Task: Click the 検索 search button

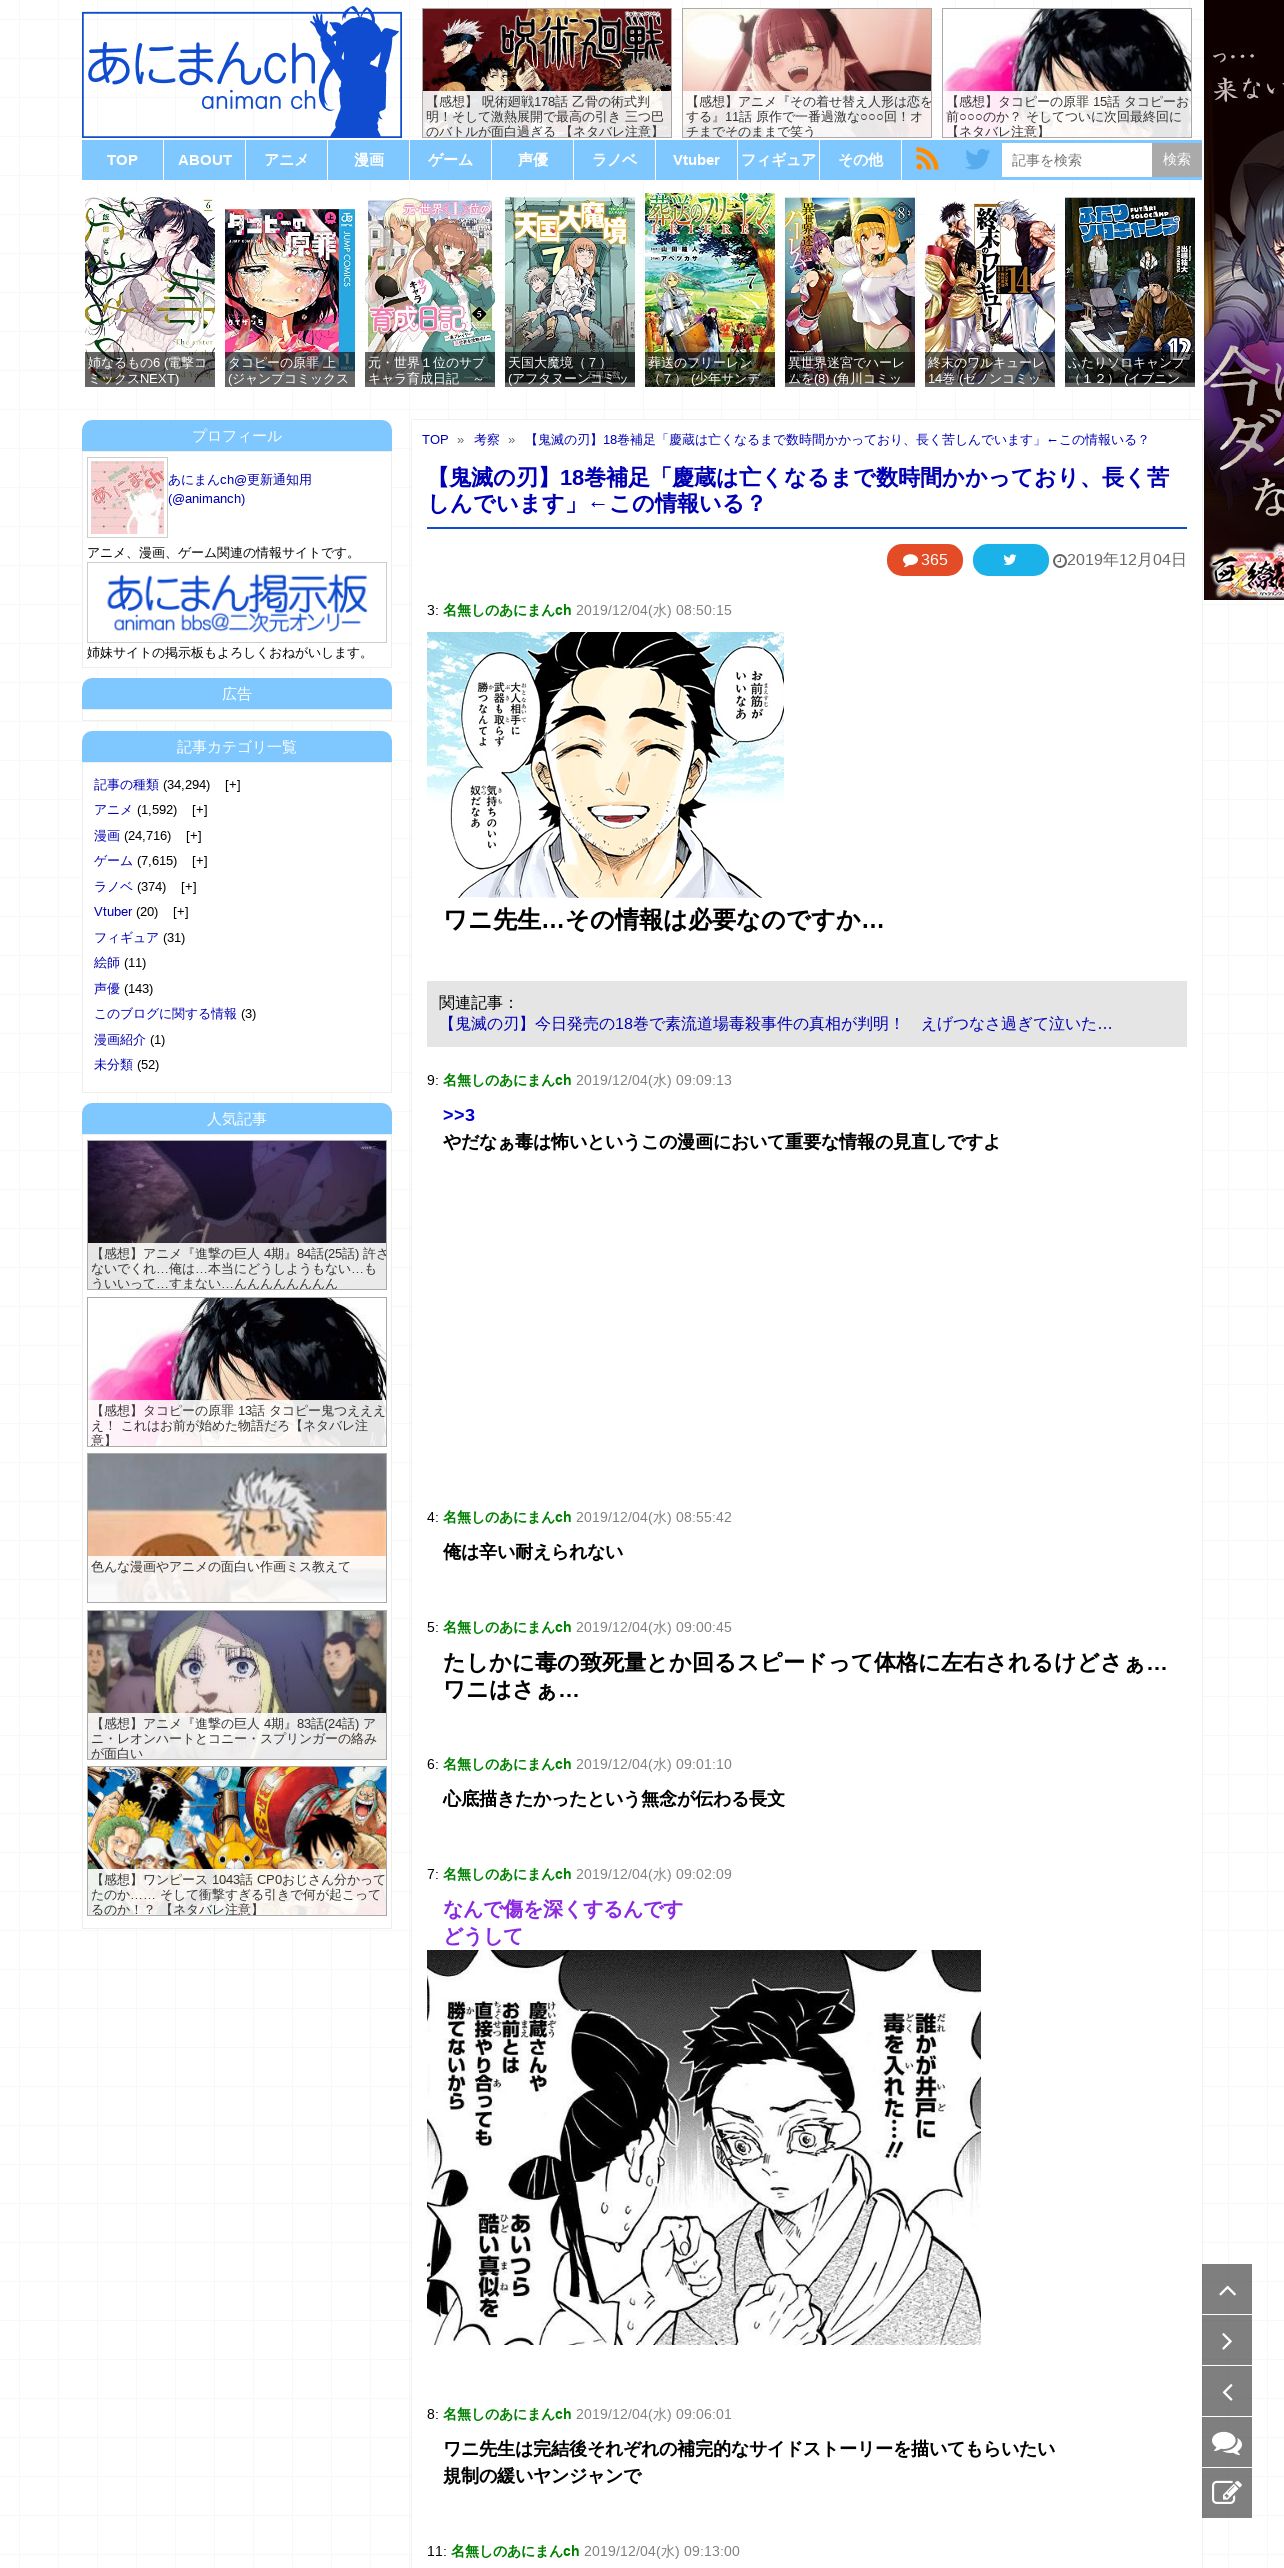Action: pyautogui.click(x=1176, y=160)
